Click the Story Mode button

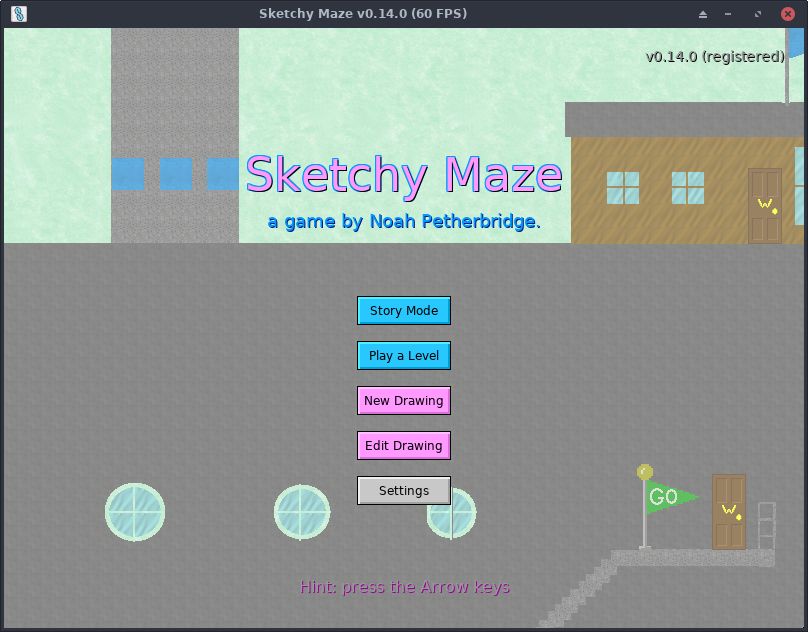(x=404, y=311)
